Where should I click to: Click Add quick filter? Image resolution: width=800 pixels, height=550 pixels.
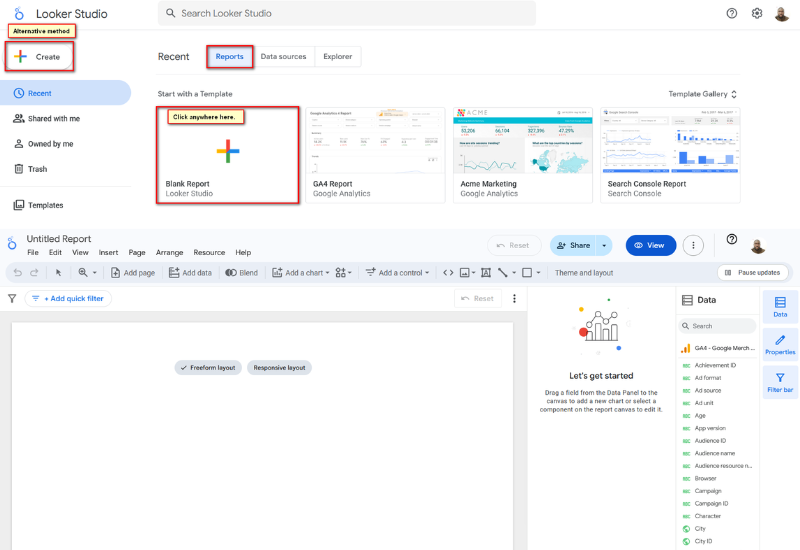pos(68,298)
